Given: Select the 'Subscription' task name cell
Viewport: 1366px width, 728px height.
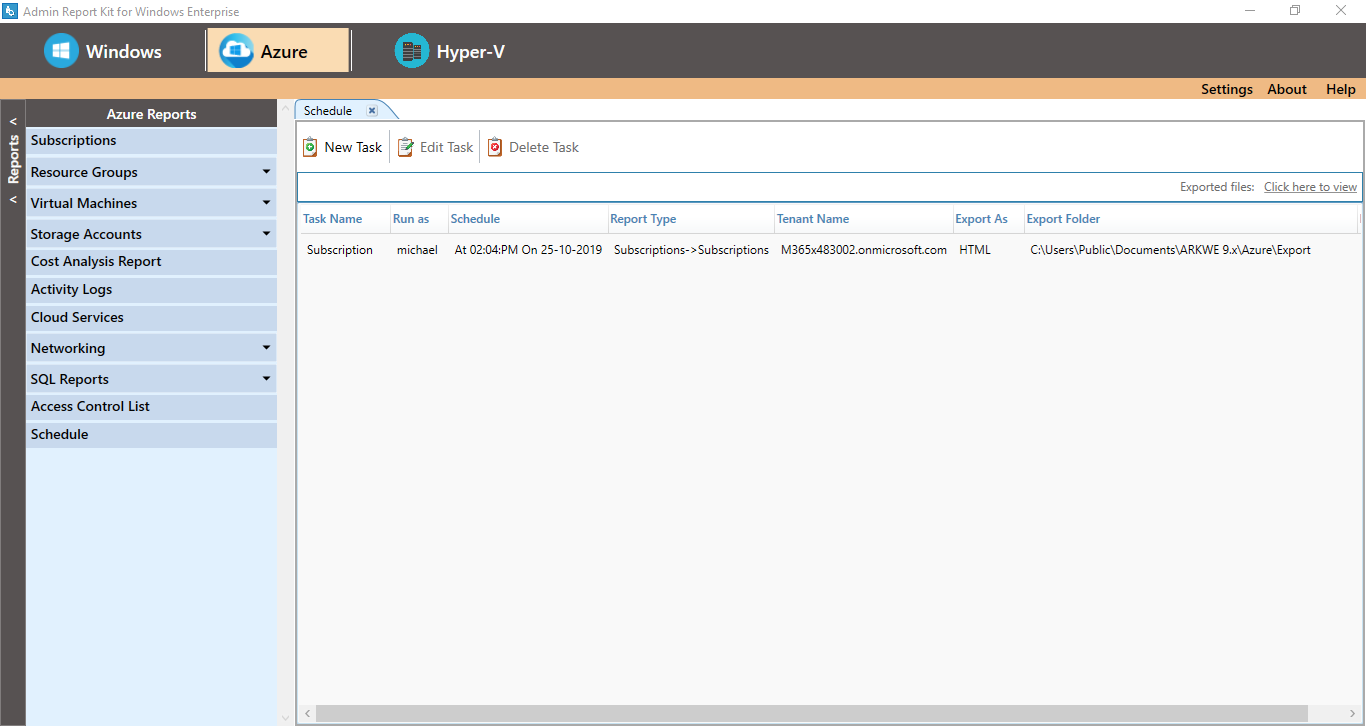Looking at the screenshot, I should coord(340,250).
